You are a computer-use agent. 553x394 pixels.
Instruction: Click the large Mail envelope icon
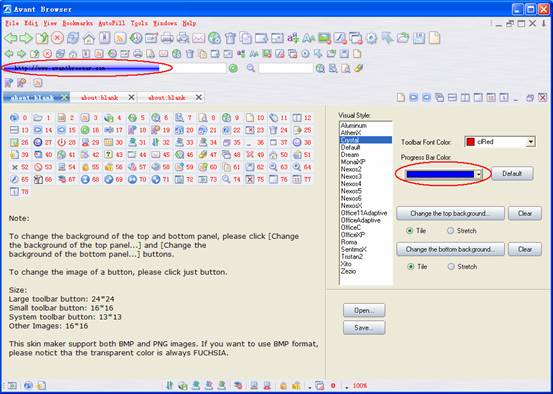click(198, 38)
